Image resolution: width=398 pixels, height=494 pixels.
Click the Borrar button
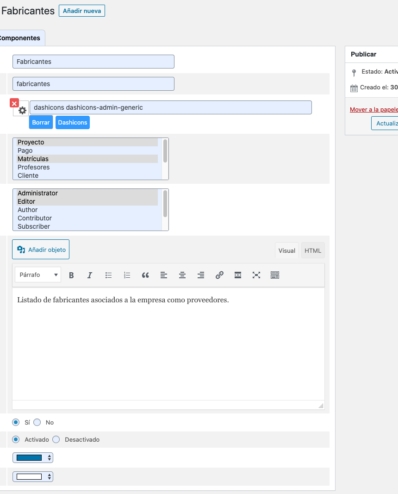coord(41,122)
